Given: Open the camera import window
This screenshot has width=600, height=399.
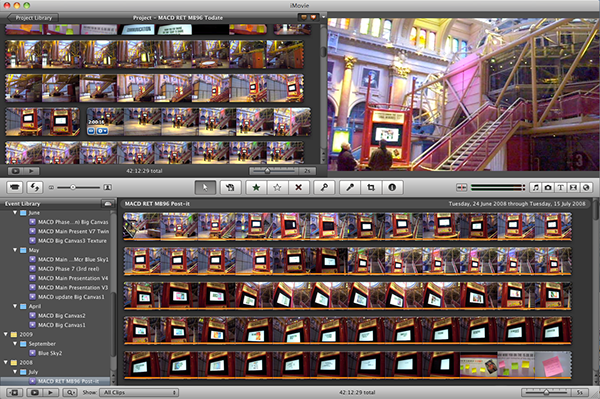Looking at the screenshot, I should point(15,187).
